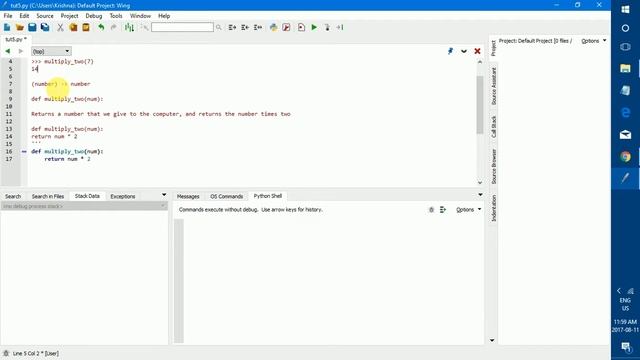Image resolution: width=640 pixels, height=360 pixels.
Task: Open the Help menu
Action: coord(164,16)
